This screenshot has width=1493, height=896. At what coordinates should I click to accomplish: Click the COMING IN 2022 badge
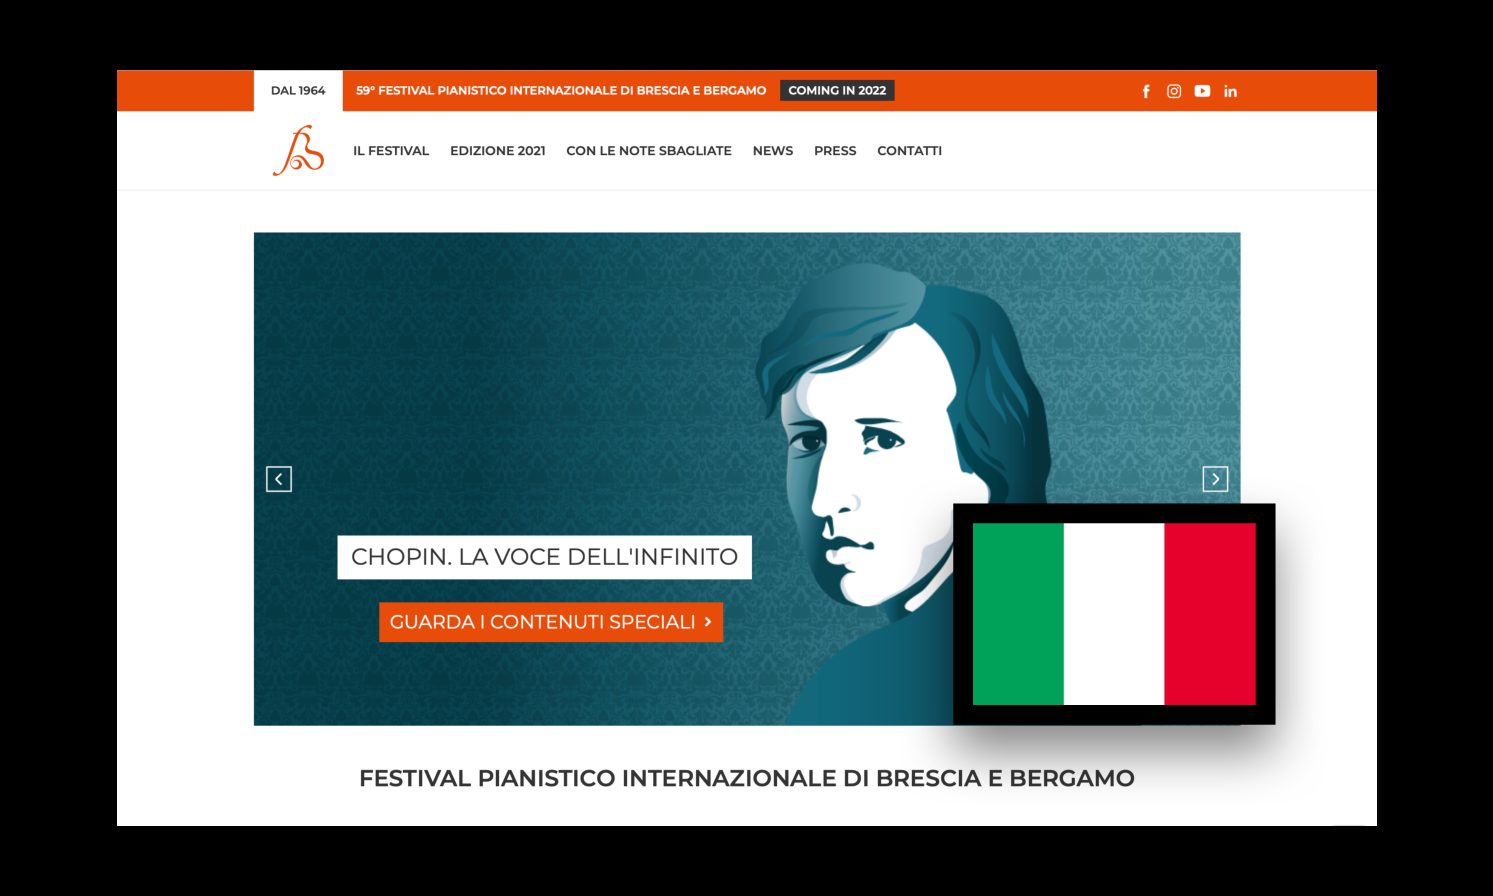click(x=837, y=90)
